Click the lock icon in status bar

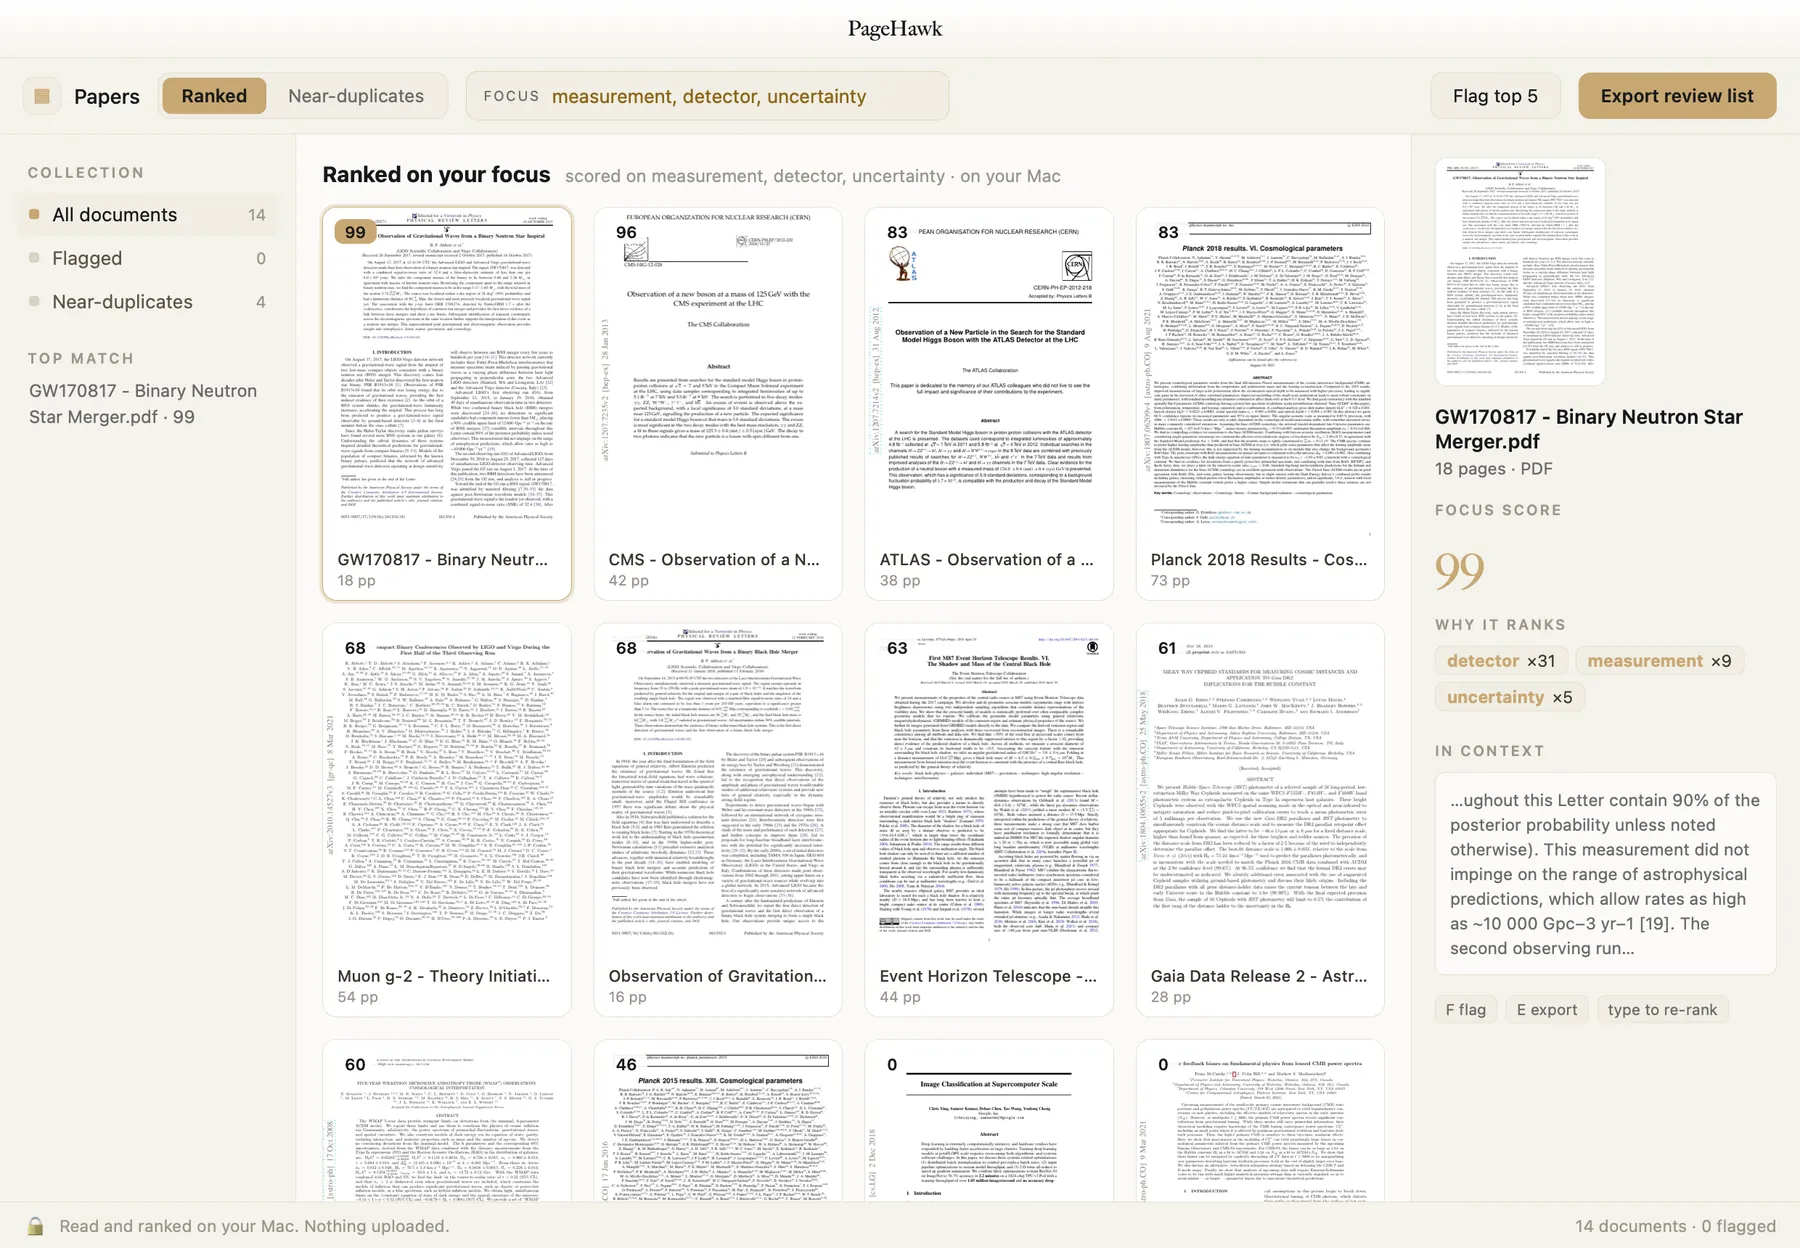[35, 1226]
